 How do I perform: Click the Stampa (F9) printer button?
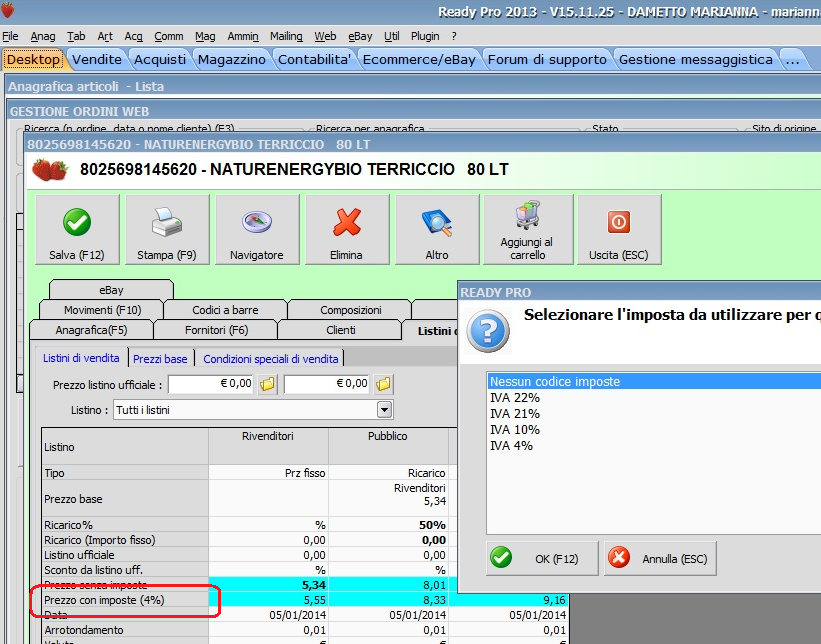(167, 229)
